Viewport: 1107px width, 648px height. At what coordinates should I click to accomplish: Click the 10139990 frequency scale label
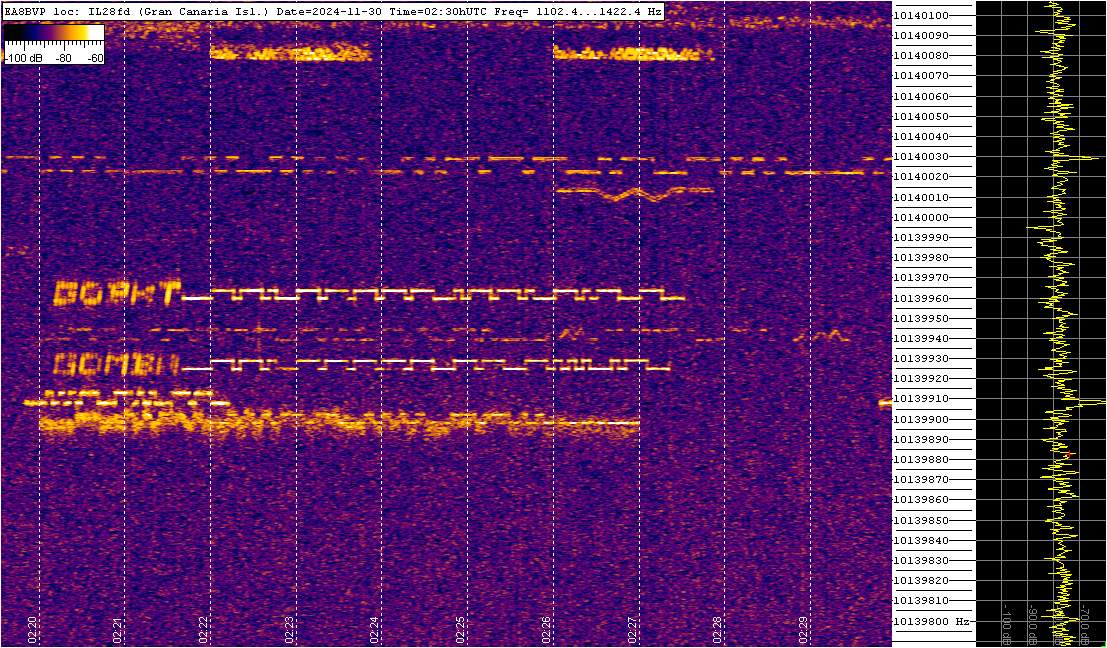[921, 237]
